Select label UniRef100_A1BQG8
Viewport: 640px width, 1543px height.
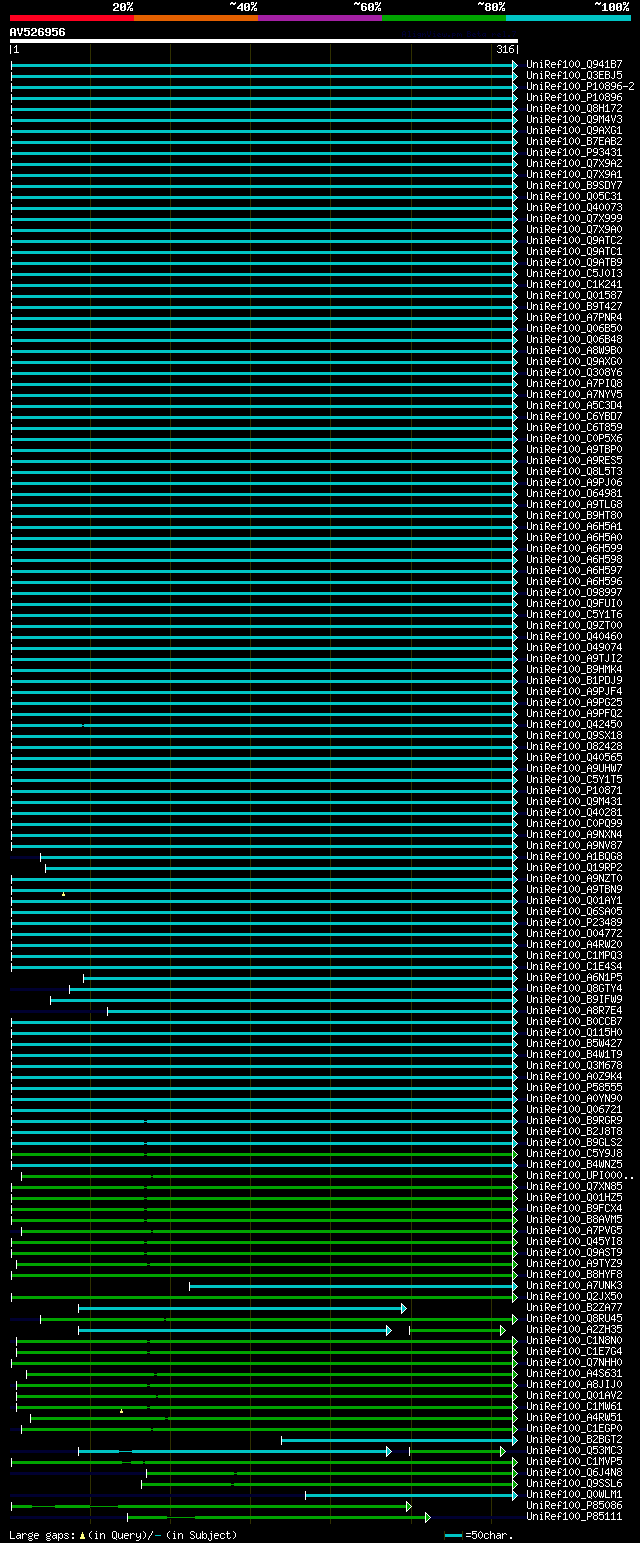(x=574, y=856)
